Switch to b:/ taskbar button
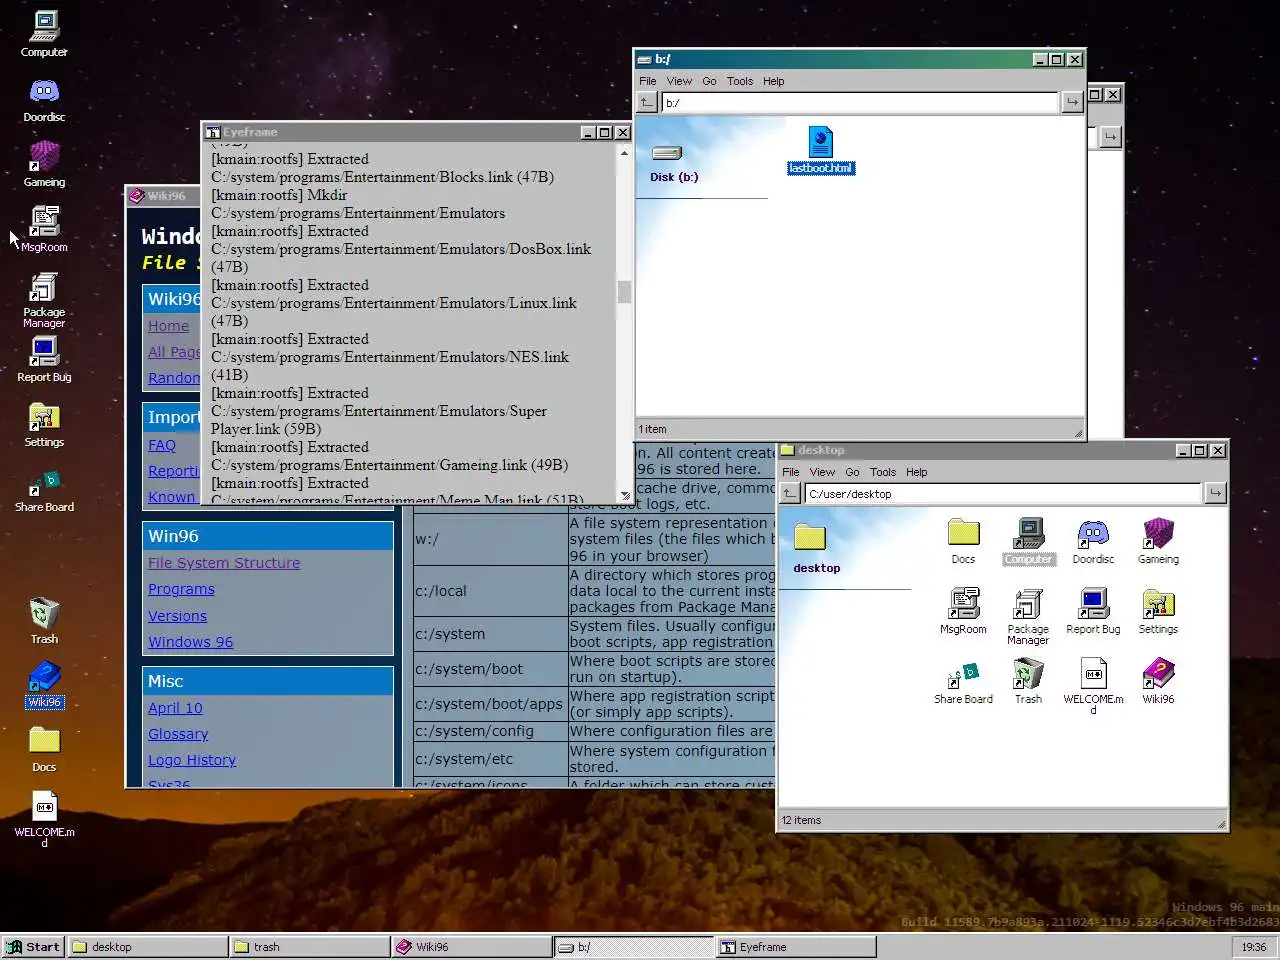The image size is (1280, 960). [x=634, y=947]
